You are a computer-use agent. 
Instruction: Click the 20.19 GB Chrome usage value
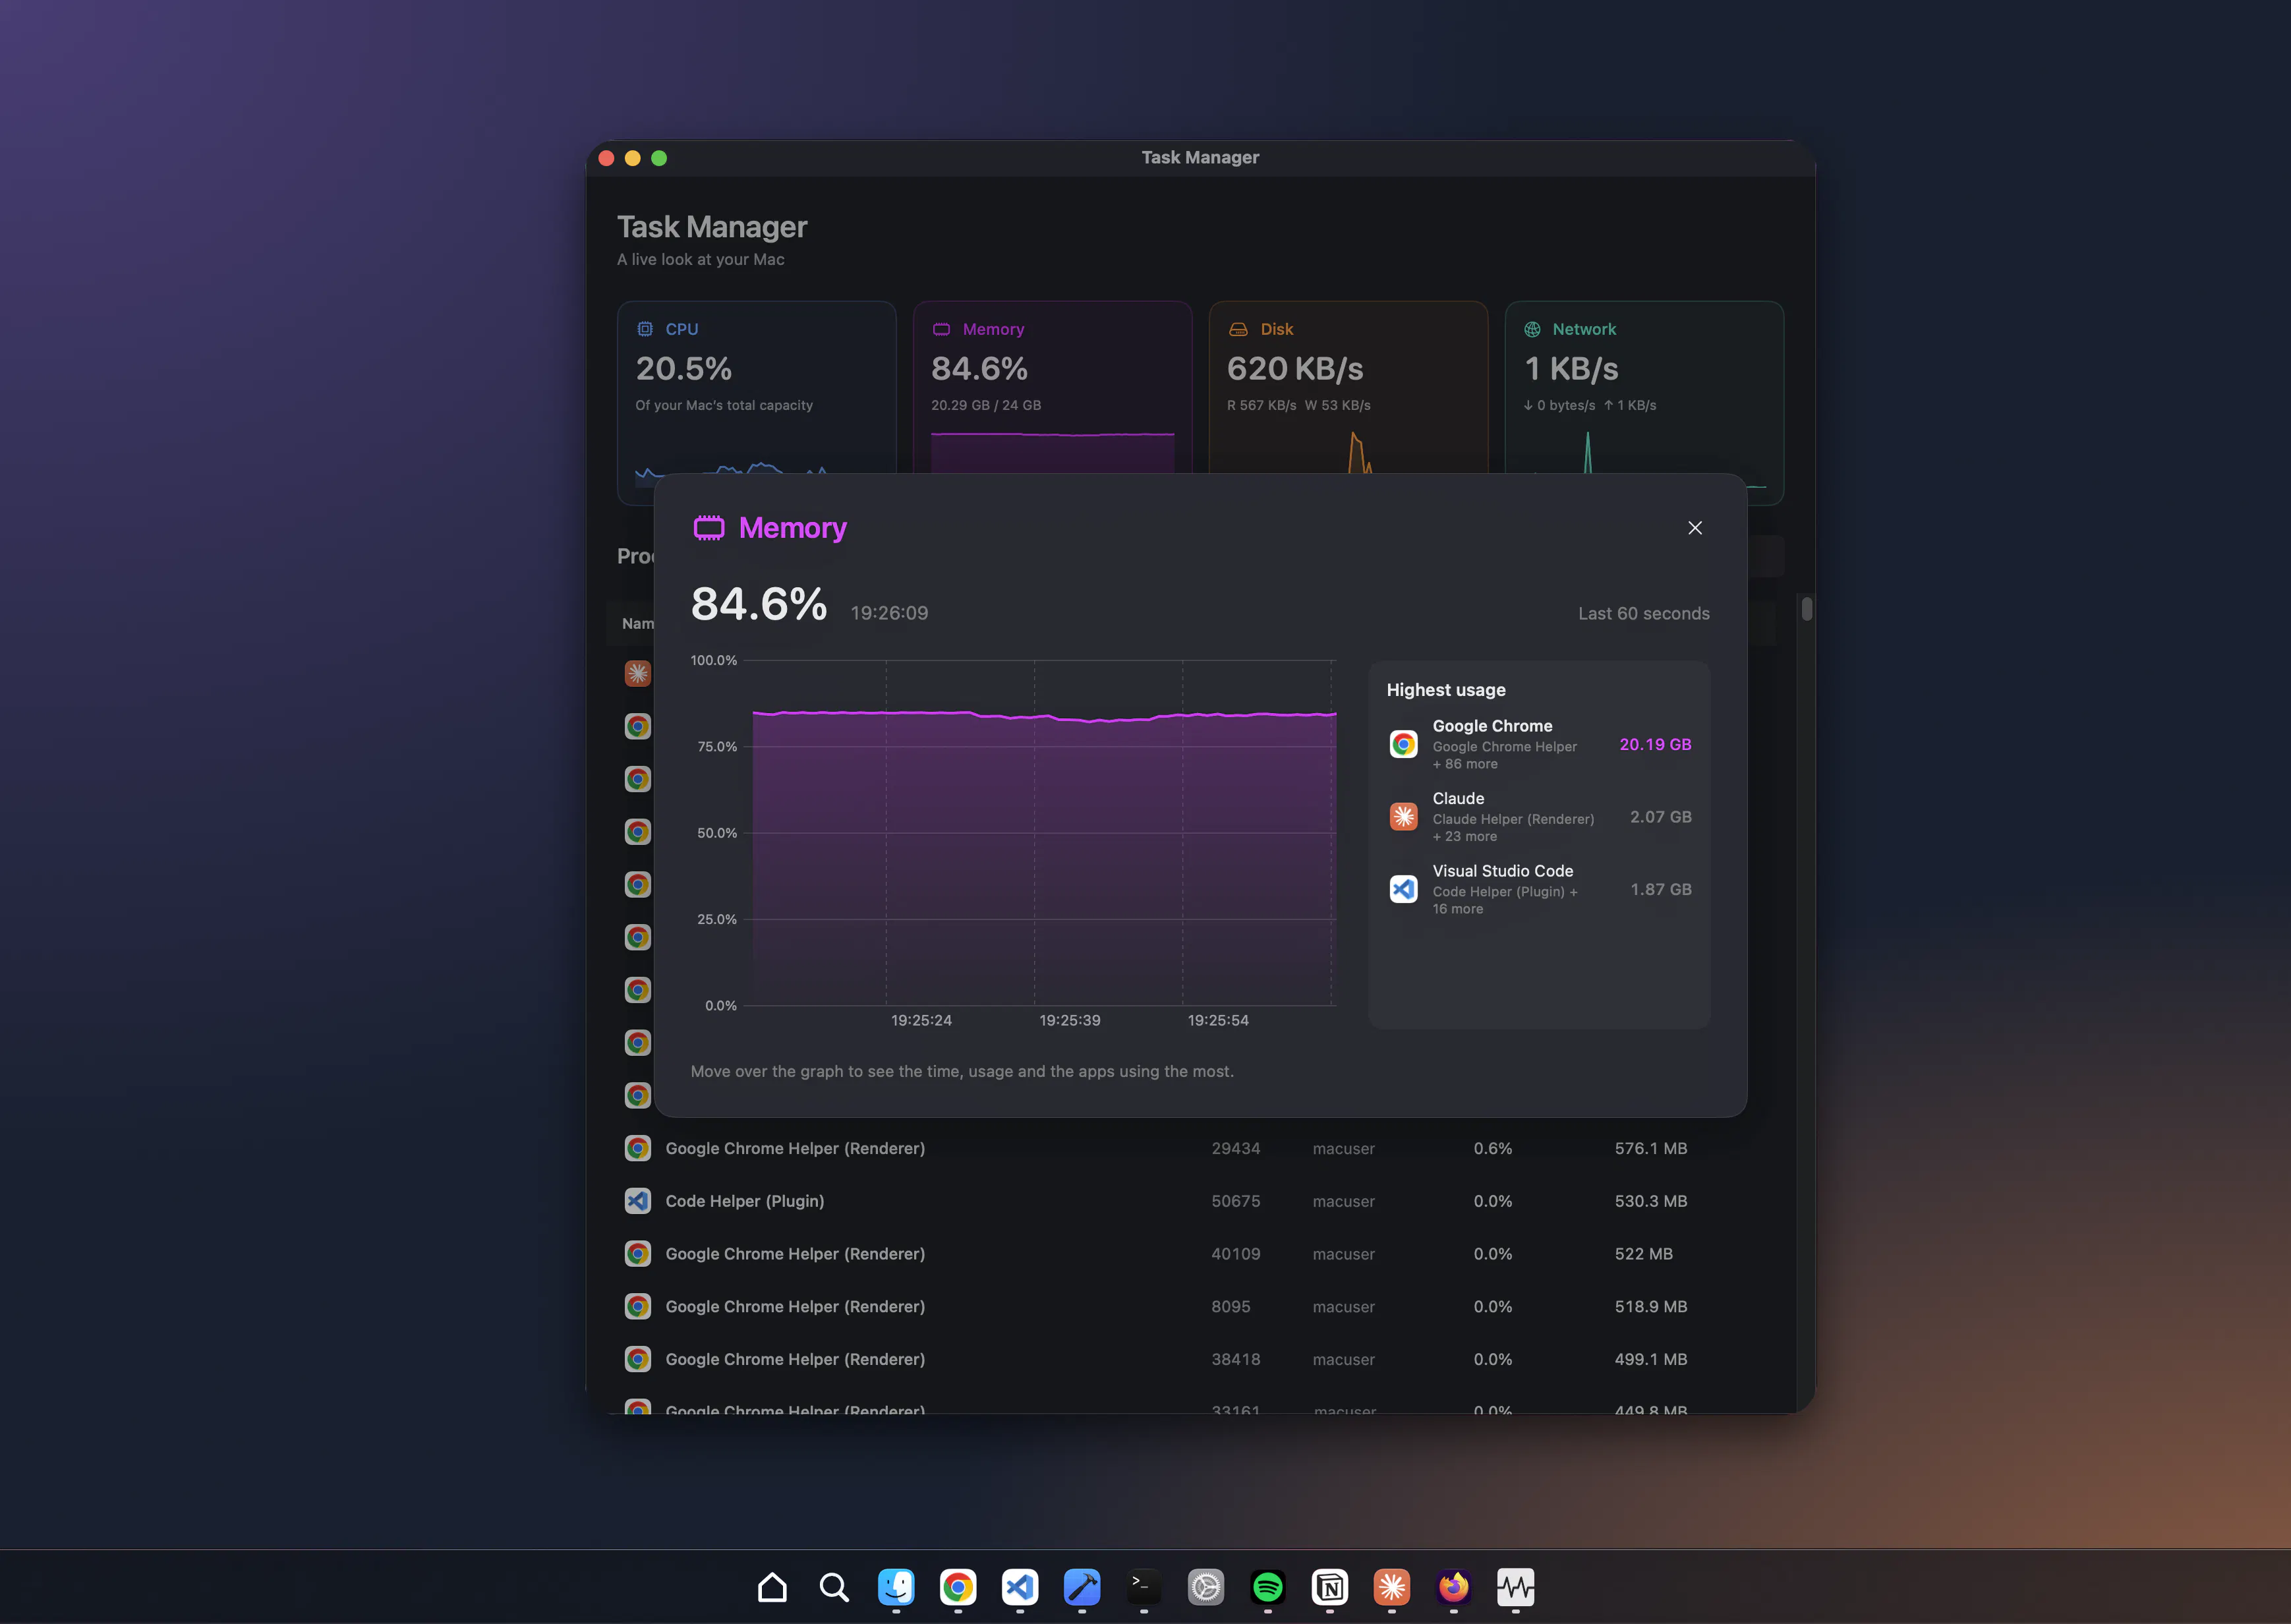point(1655,744)
